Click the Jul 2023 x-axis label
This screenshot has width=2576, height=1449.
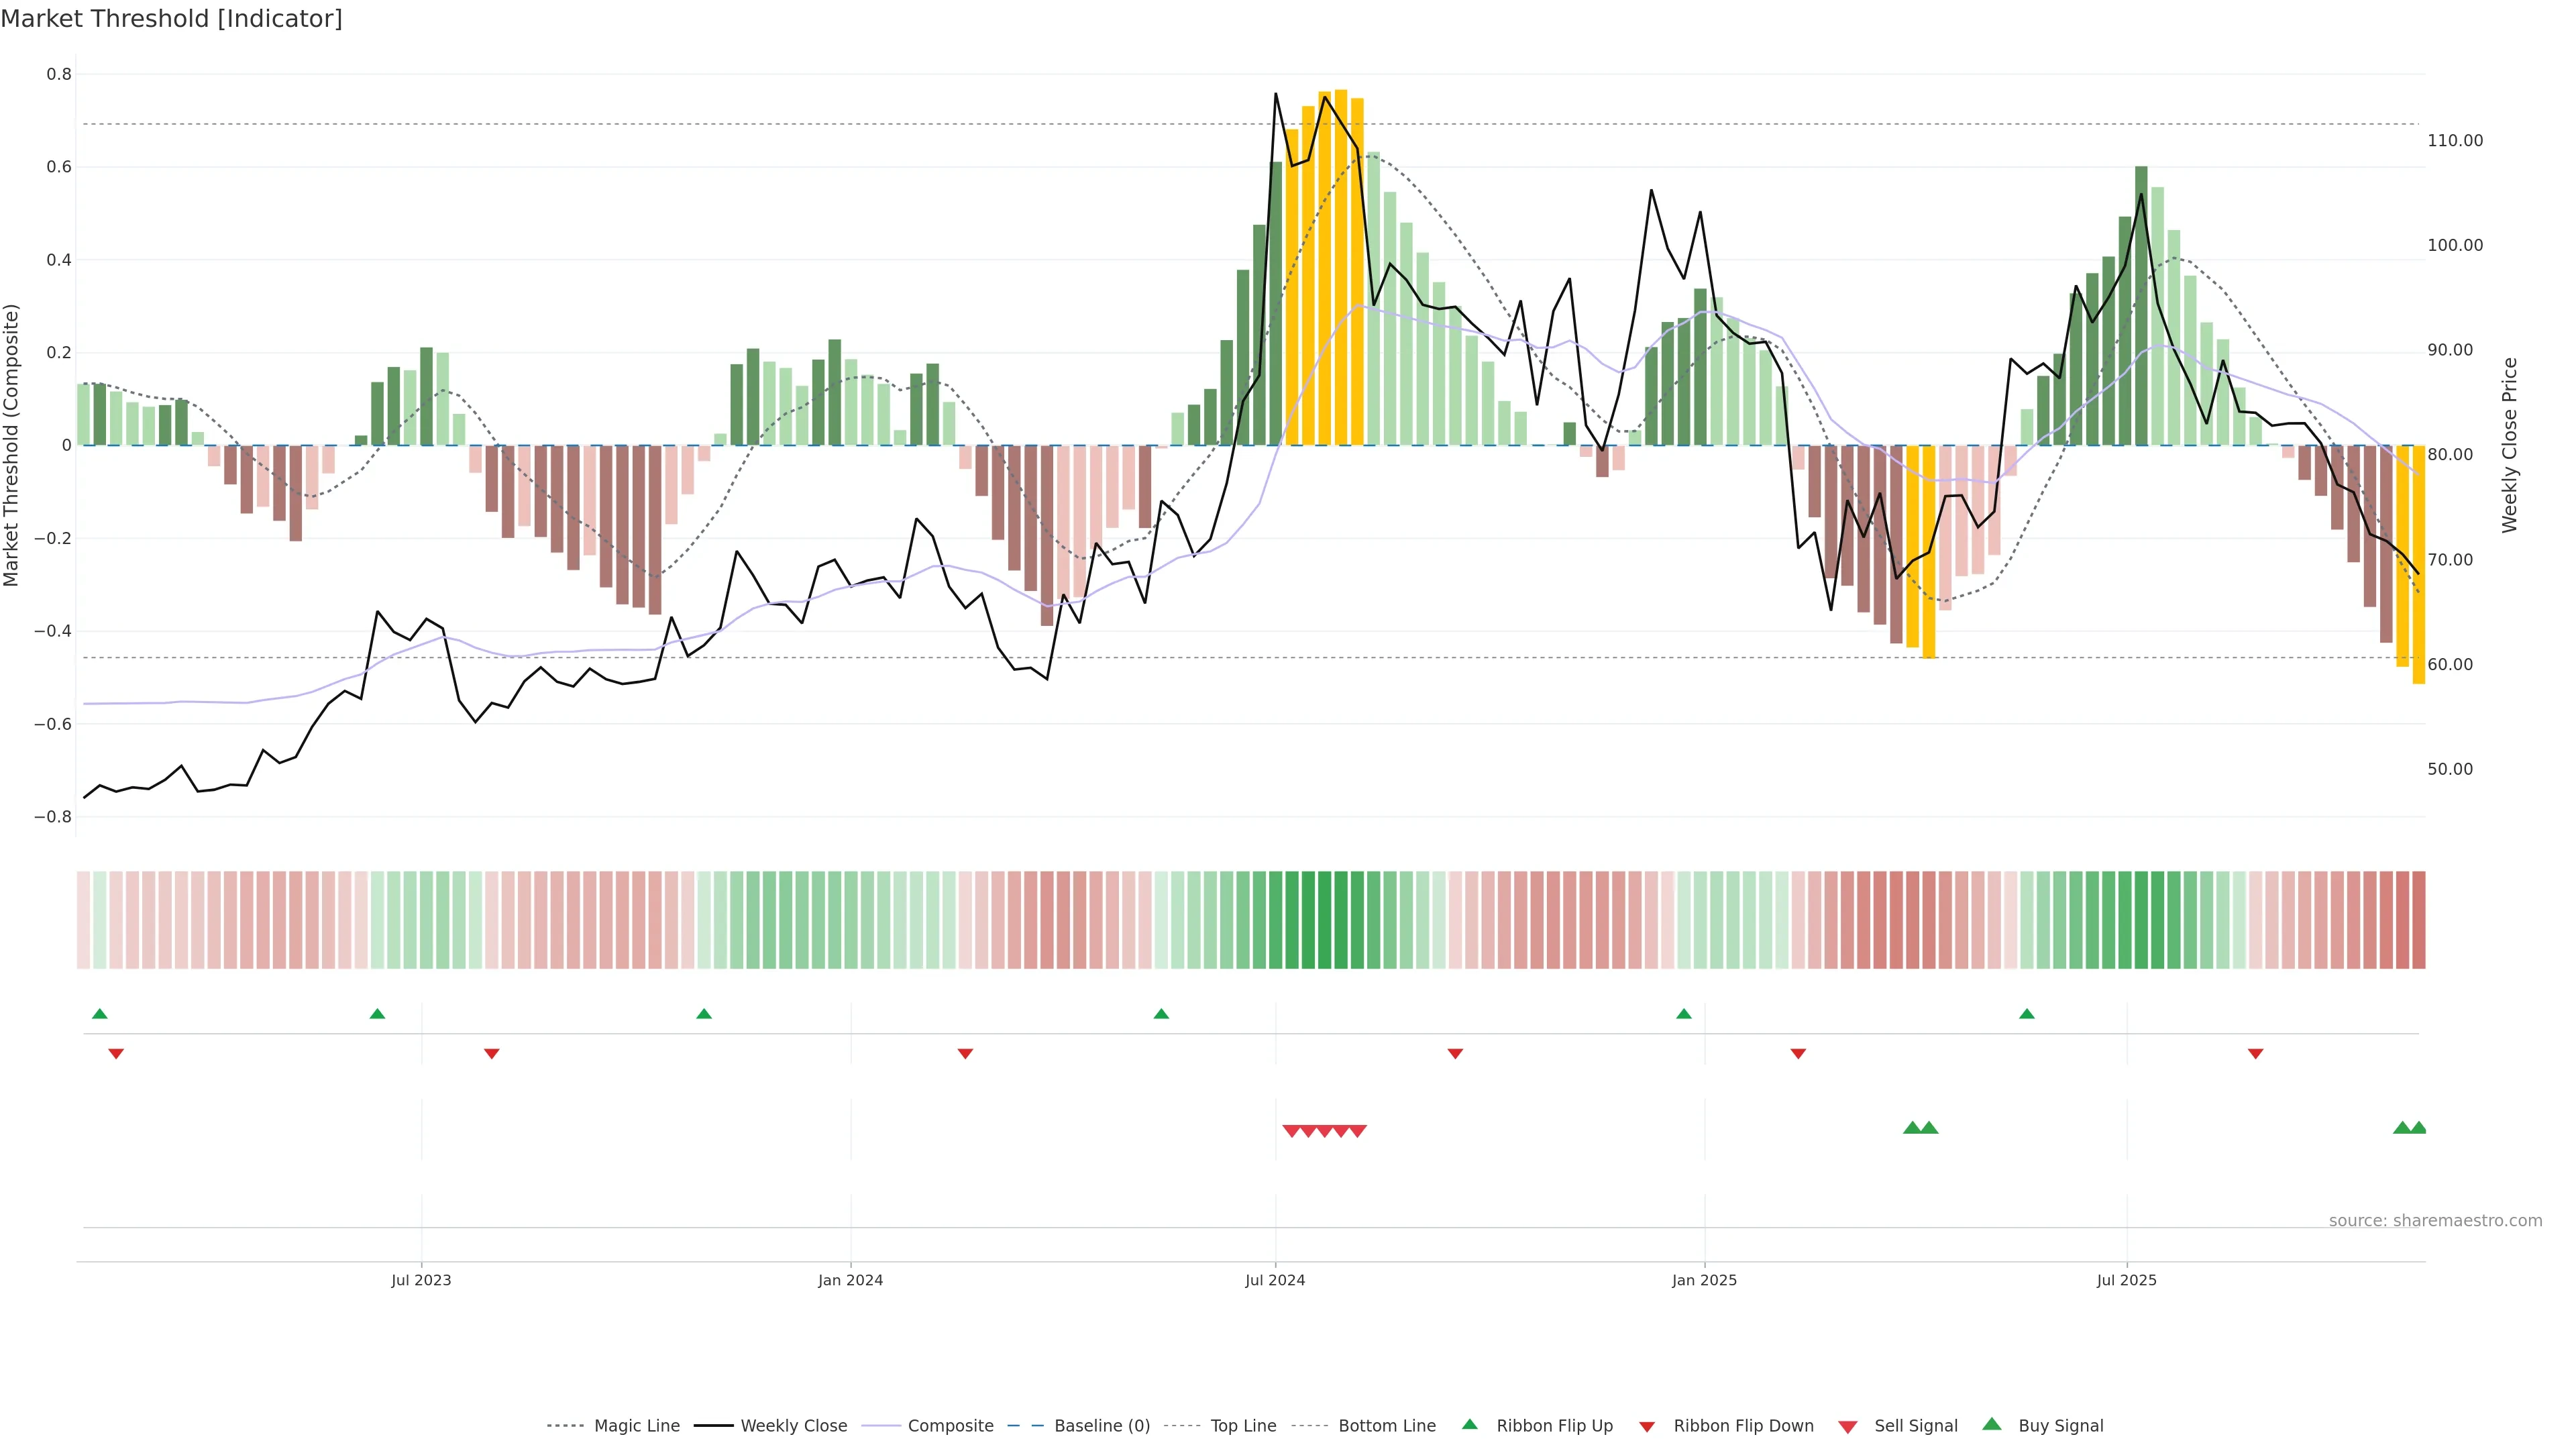pos(421,1280)
